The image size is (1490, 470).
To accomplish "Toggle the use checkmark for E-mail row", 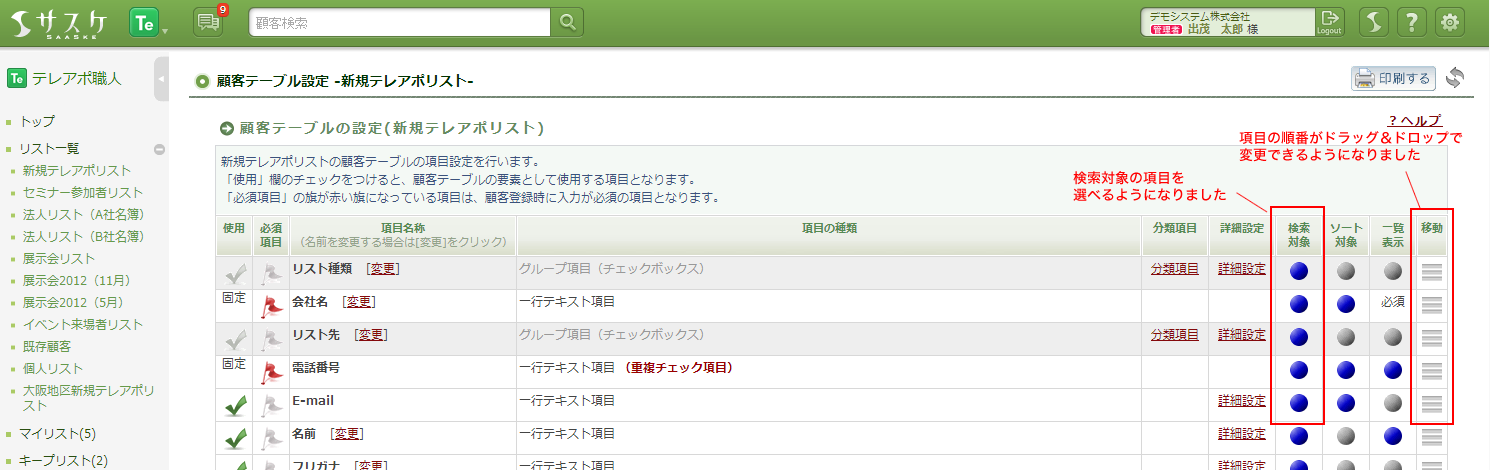I will tap(235, 405).
